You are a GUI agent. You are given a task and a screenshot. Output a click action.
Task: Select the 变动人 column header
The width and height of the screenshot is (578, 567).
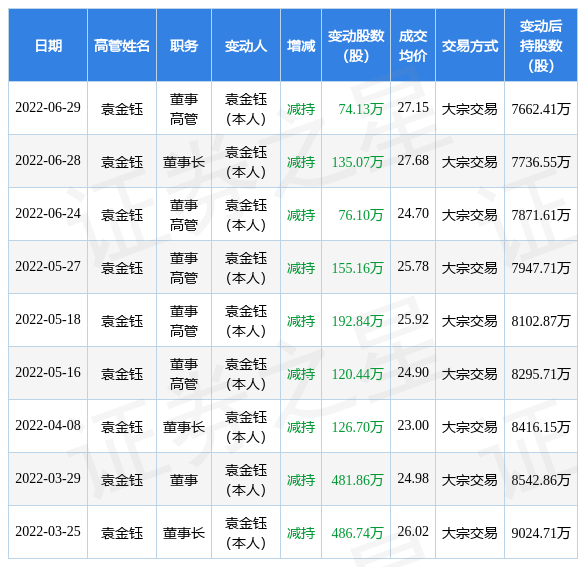pos(246,46)
